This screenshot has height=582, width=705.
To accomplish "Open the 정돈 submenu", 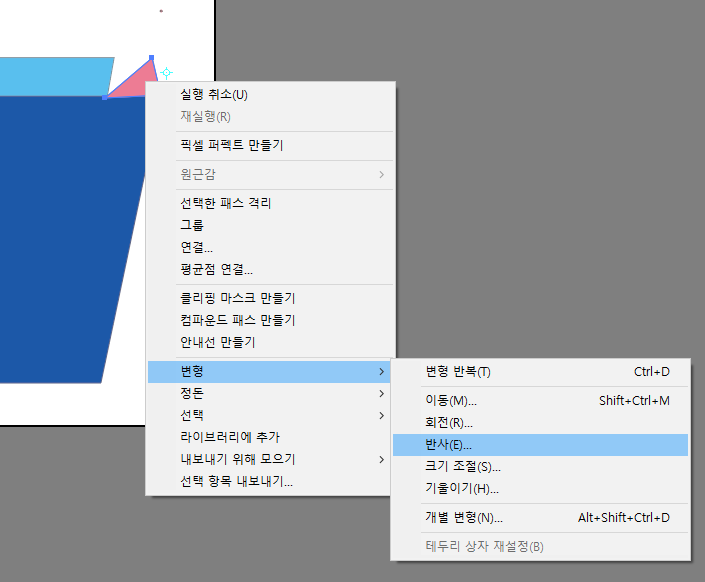I will click(x=270, y=394).
